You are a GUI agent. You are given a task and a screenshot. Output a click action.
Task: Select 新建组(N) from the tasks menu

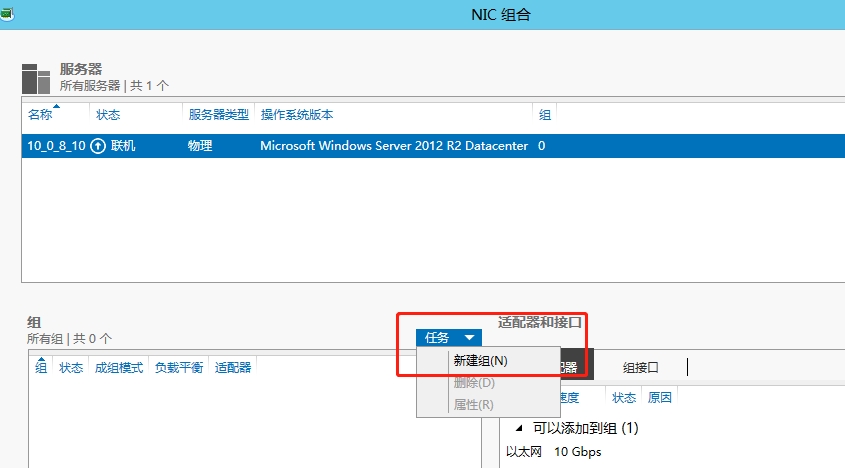(x=480, y=361)
